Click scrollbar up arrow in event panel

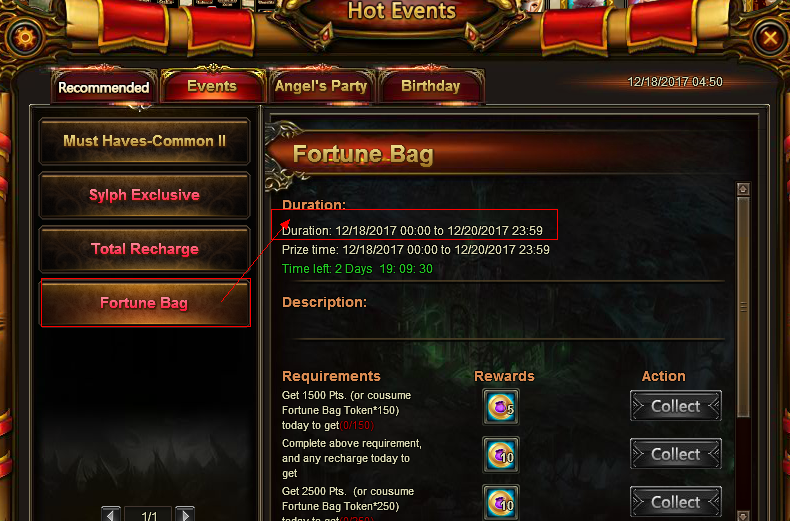[743, 189]
